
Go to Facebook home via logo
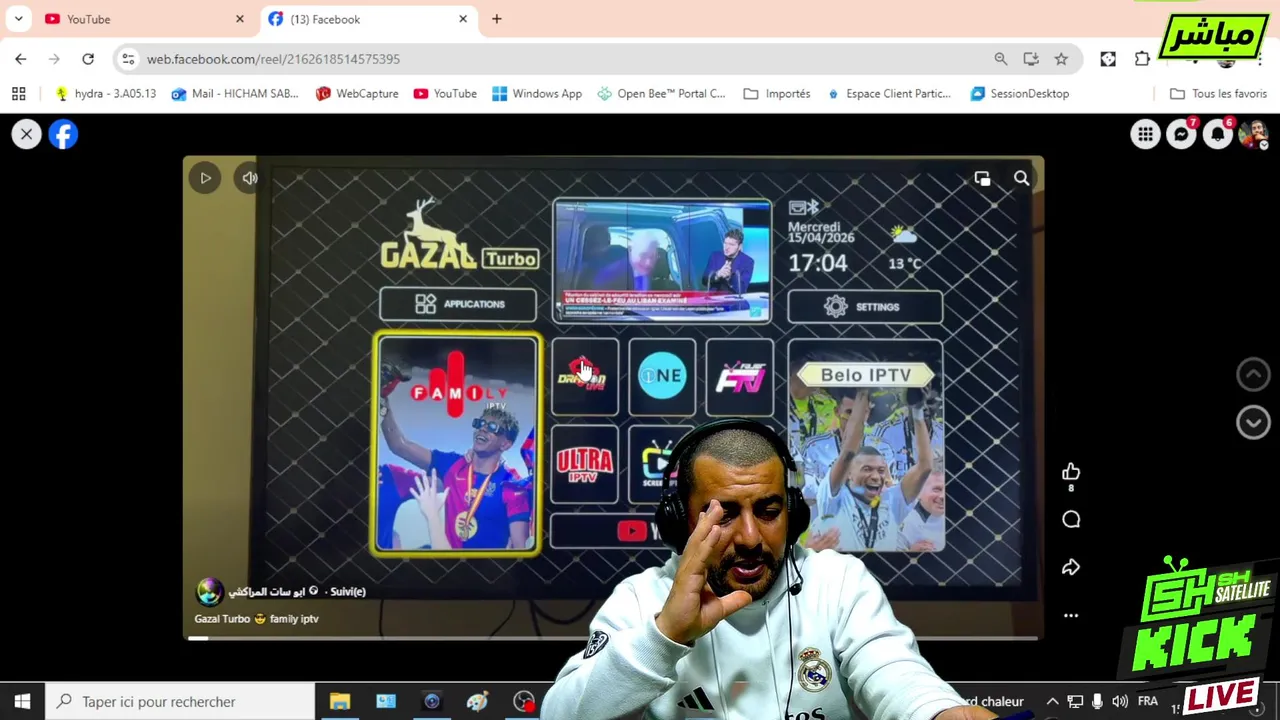coord(63,134)
